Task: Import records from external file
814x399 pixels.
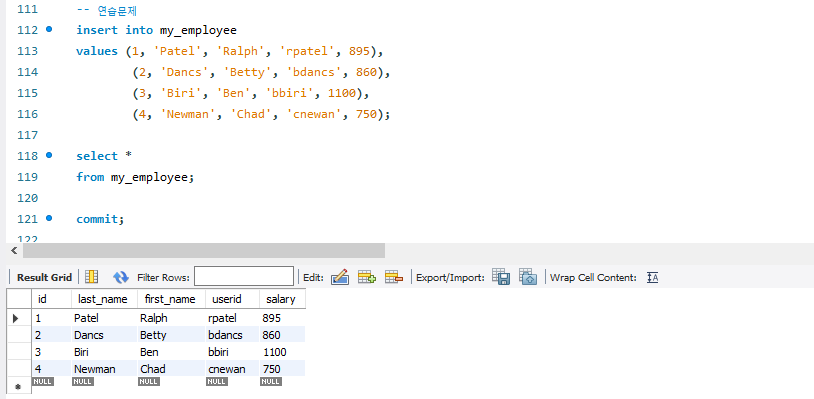Action: coord(528,277)
